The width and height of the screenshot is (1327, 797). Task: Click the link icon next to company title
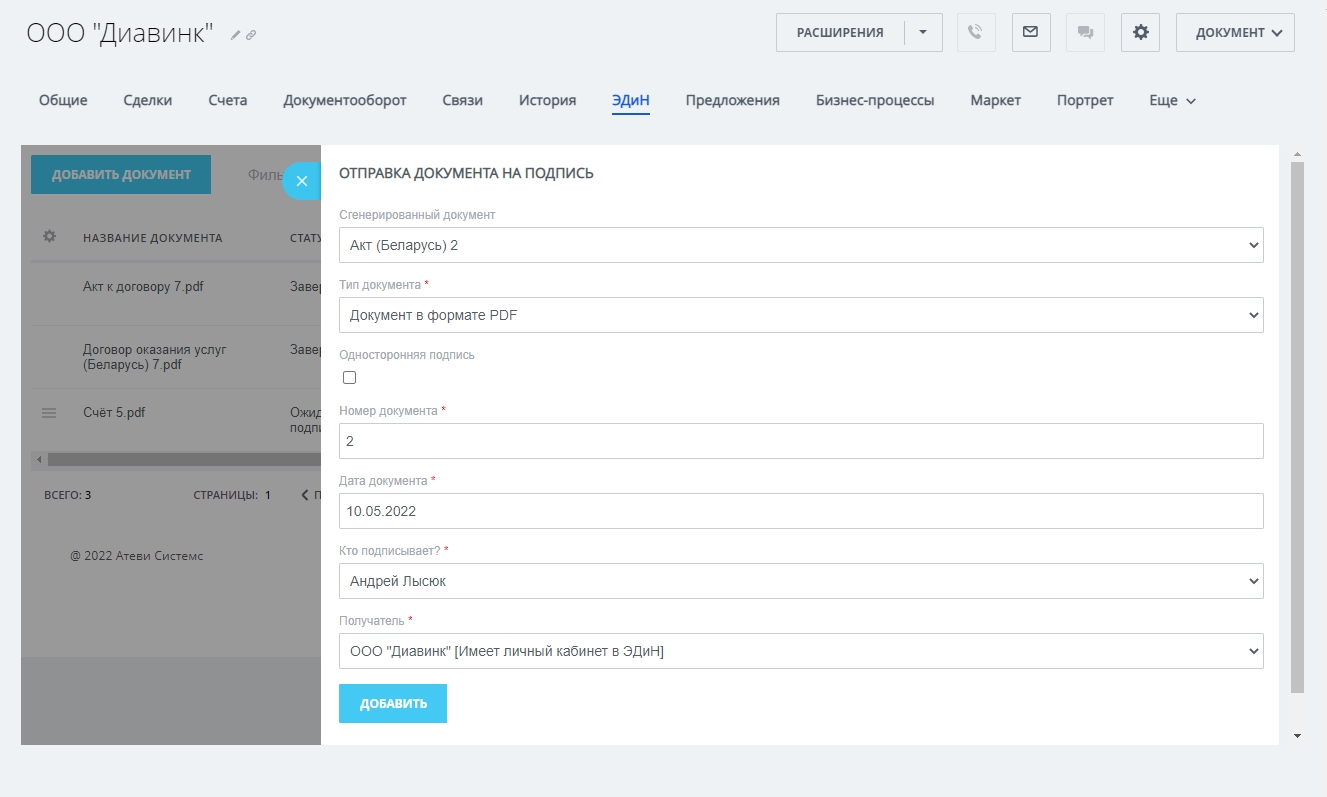point(251,35)
